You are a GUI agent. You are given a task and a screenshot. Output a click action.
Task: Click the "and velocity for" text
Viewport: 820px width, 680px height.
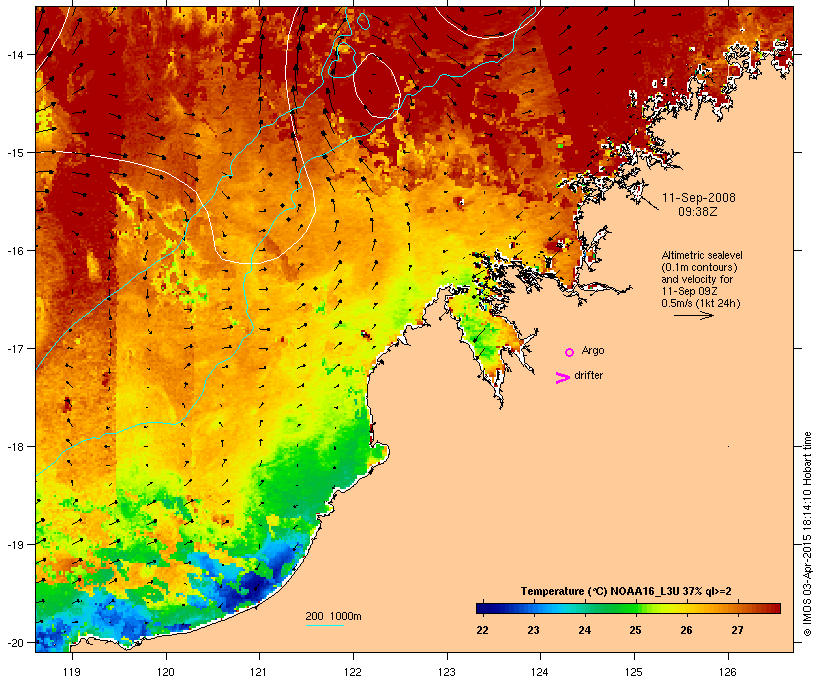697,279
